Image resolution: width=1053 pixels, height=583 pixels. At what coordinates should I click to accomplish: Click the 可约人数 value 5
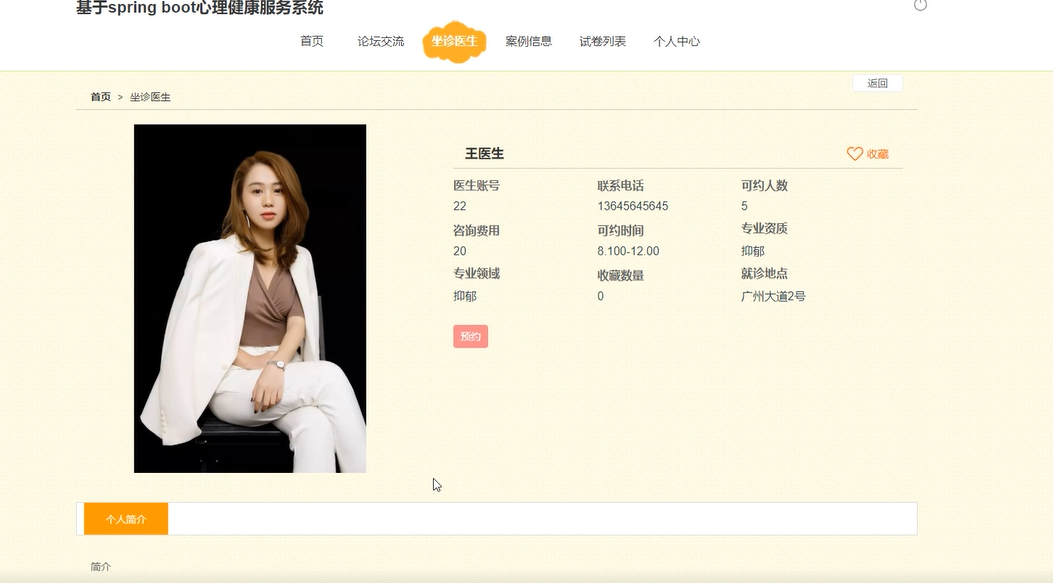744,206
